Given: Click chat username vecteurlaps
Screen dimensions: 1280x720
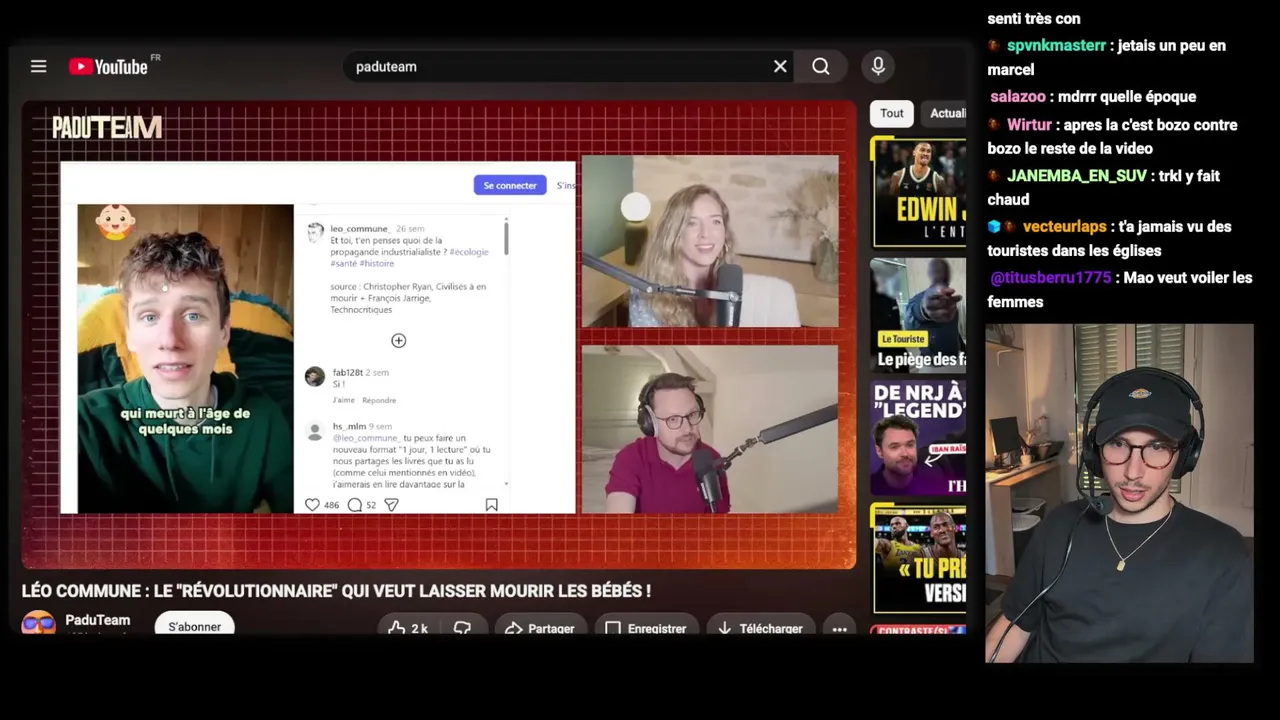Looking at the screenshot, I should (1064, 227).
